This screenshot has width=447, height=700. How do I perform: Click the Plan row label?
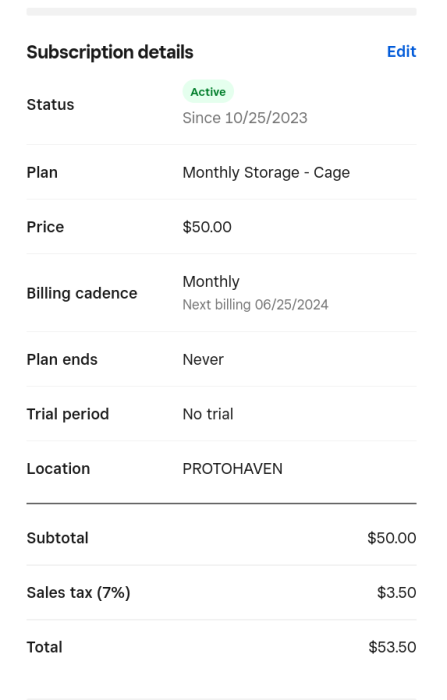click(x=42, y=172)
